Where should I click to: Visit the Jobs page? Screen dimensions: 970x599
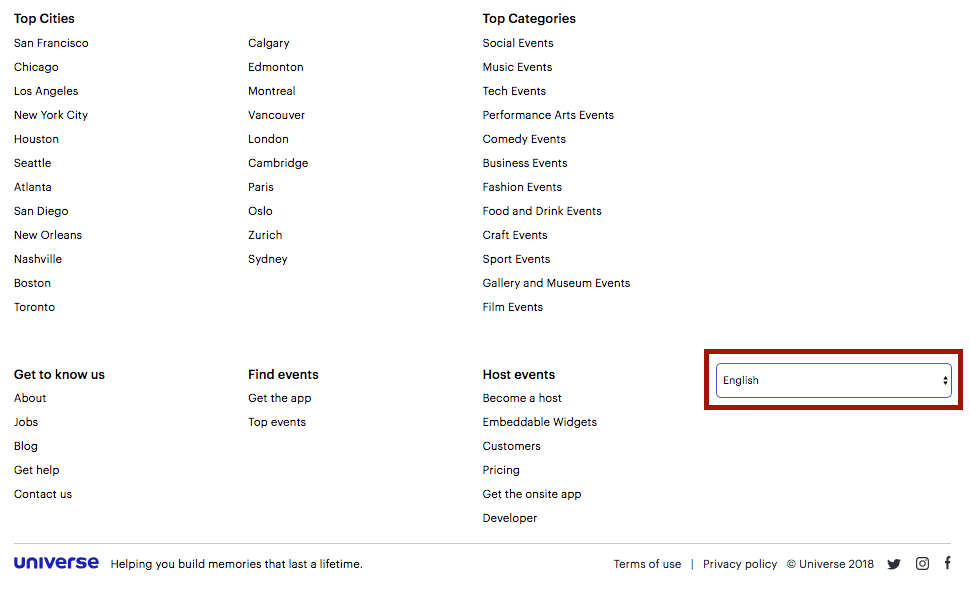(26, 422)
